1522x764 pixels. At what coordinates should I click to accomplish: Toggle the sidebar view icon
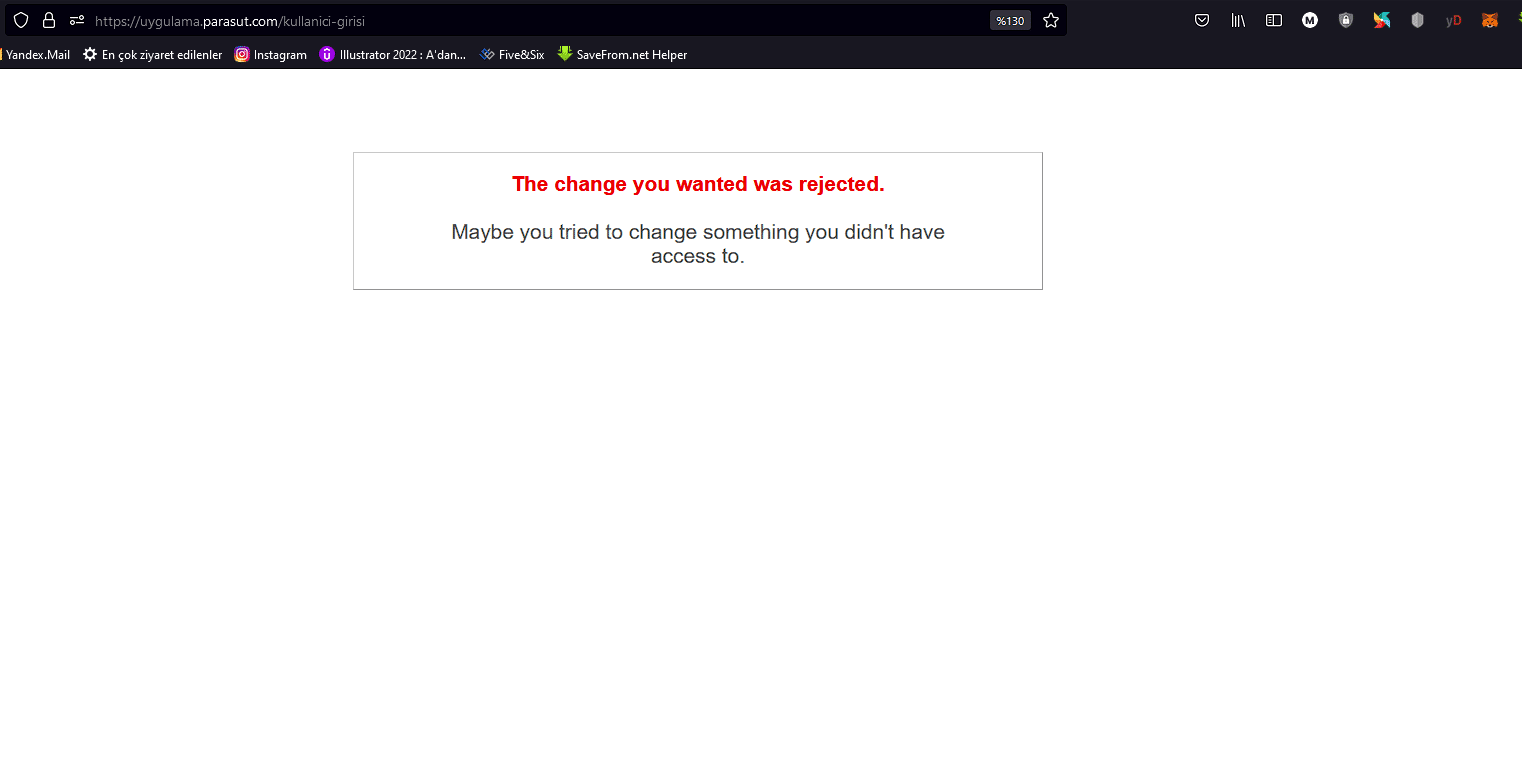pyautogui.click(x=1274, y=20)
